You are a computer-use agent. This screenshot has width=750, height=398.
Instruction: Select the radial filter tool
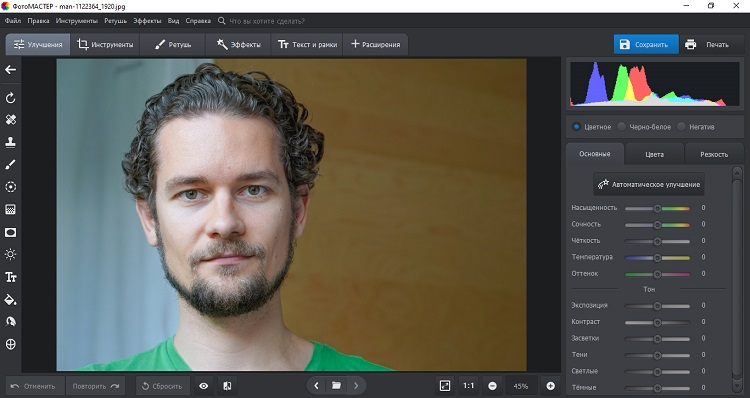[x=11, y=187]
